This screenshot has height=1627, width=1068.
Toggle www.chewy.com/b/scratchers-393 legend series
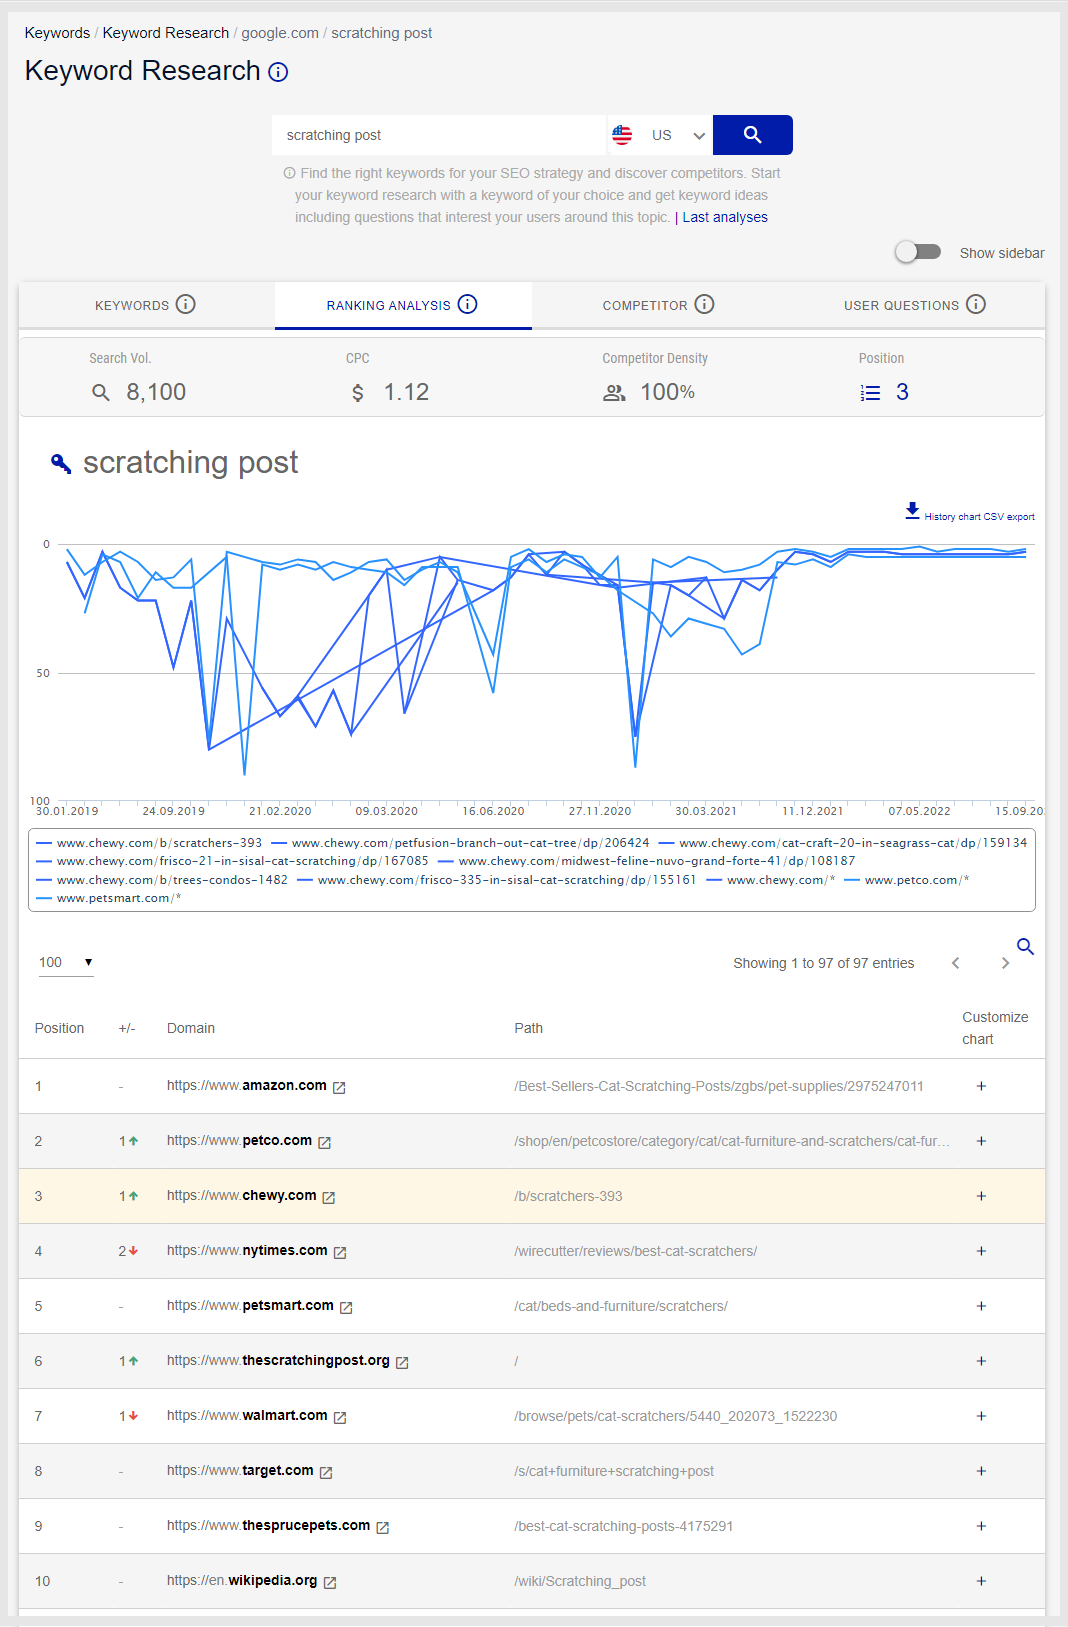point(149,843)
